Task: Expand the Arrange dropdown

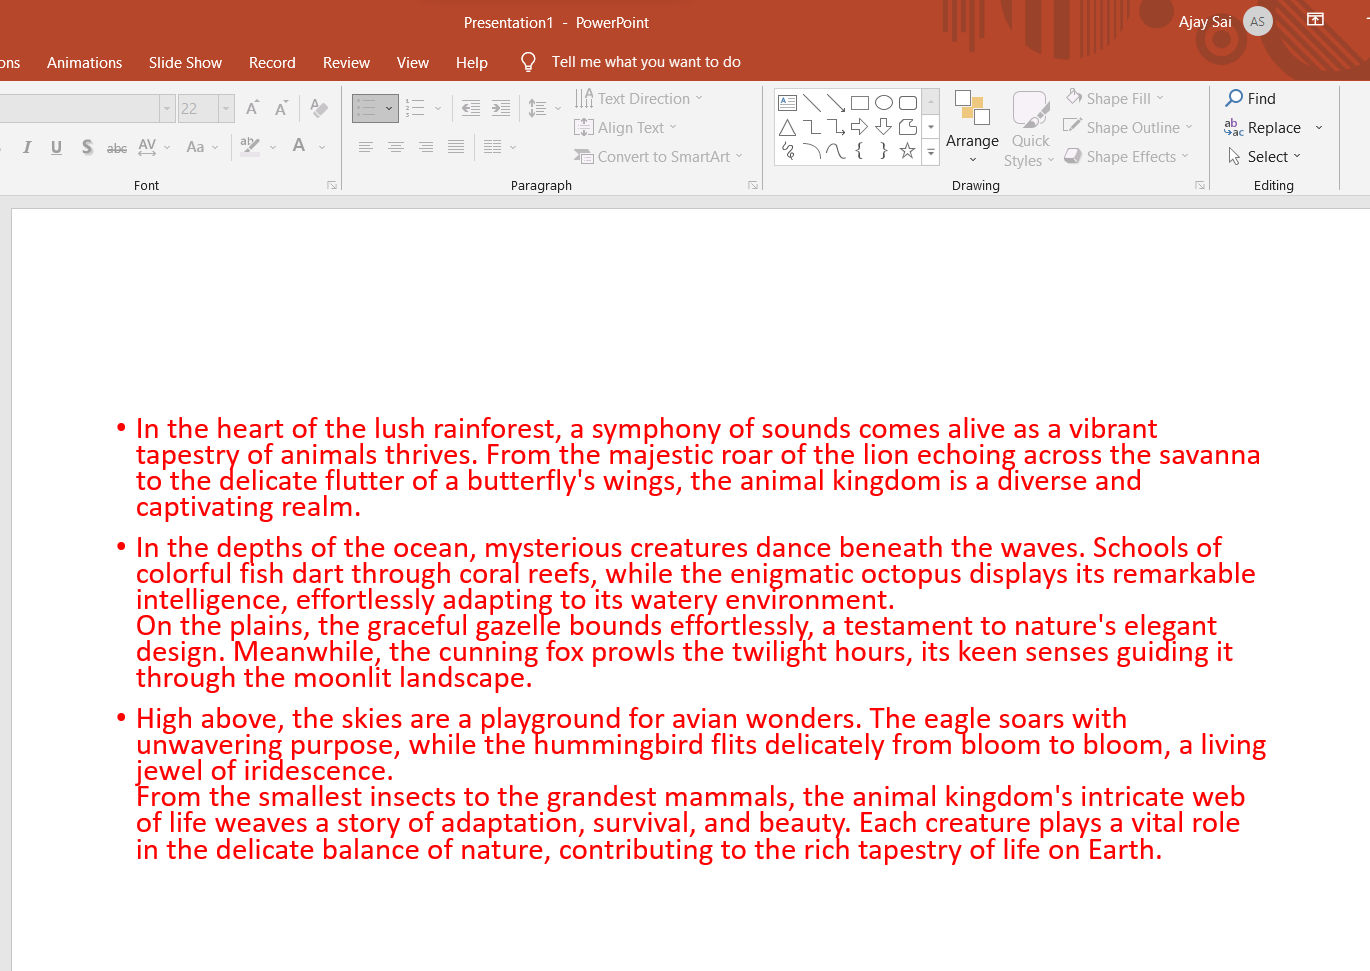Action: 972,129
